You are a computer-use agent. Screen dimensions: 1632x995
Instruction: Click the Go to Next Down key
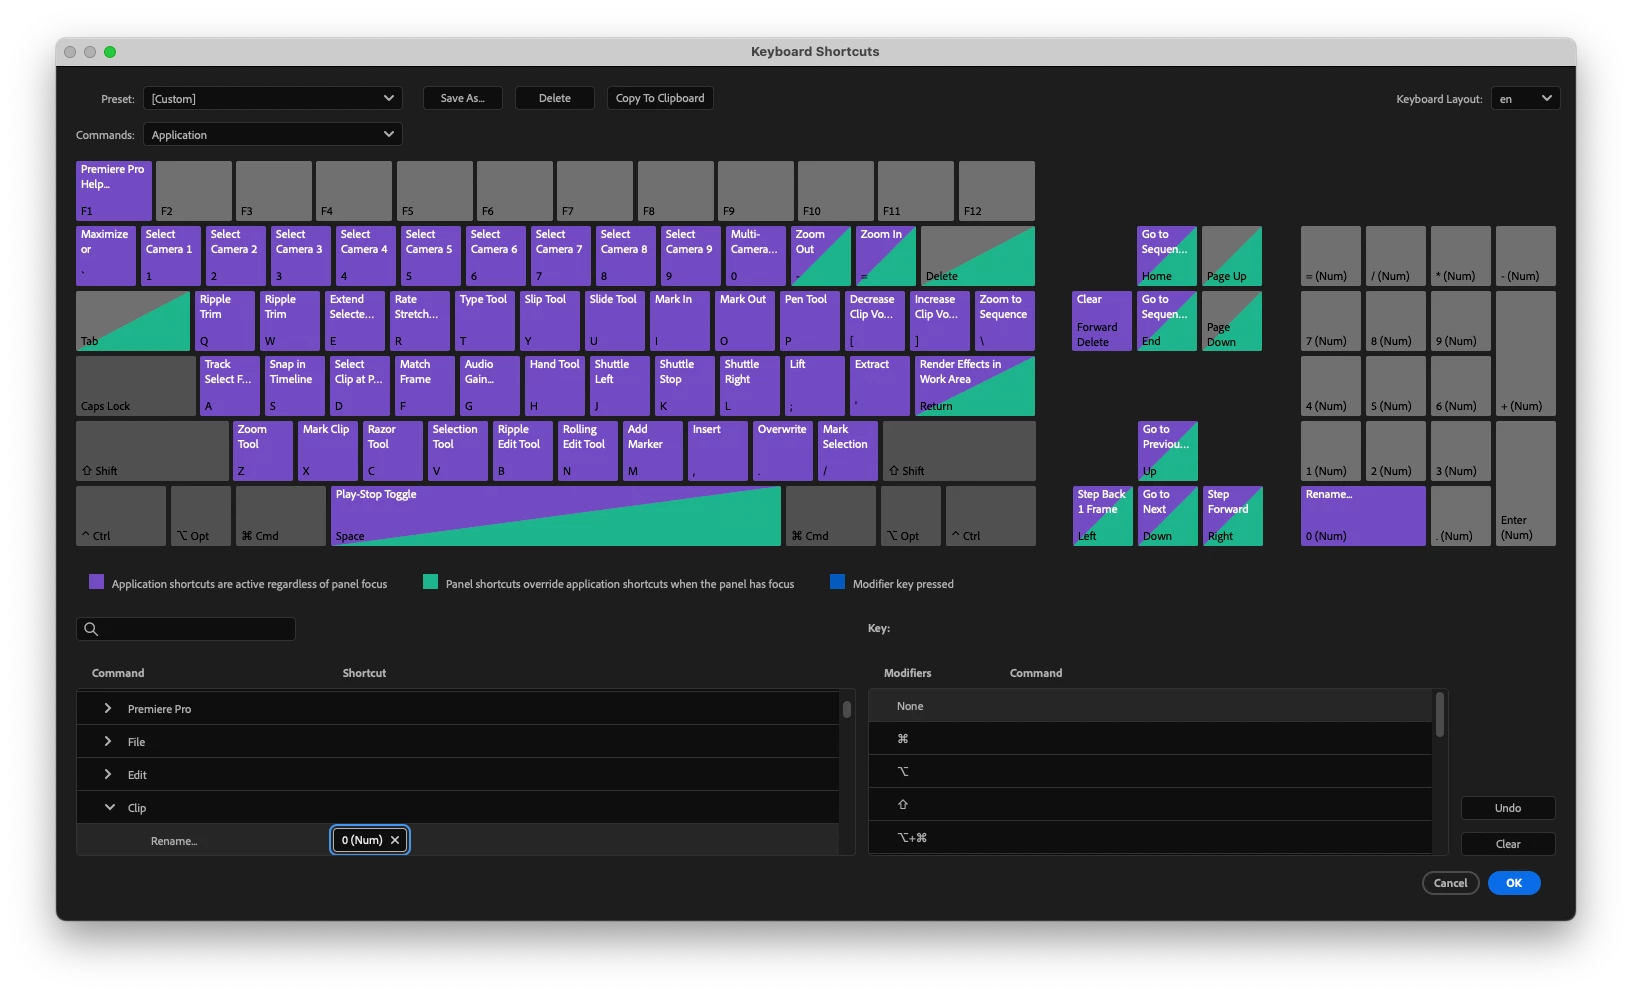1168,516
